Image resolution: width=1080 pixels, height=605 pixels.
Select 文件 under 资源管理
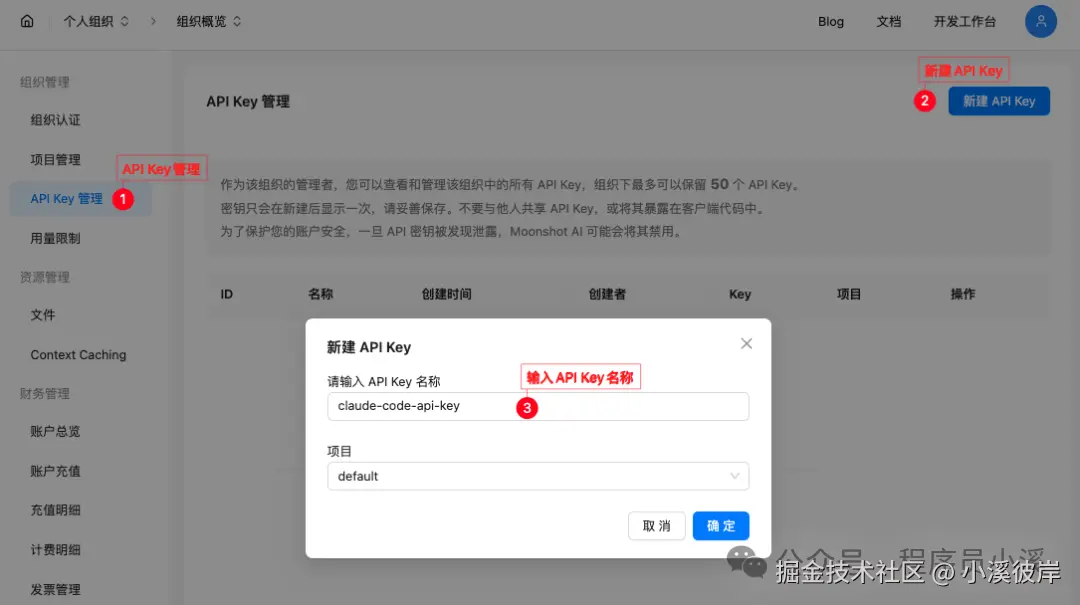pyautogui.click(x=43, y=315)
